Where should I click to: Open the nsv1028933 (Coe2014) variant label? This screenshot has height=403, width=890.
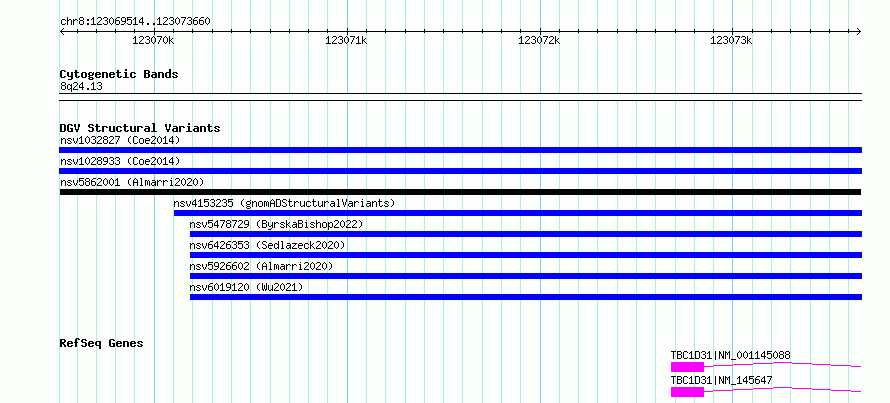120,161
